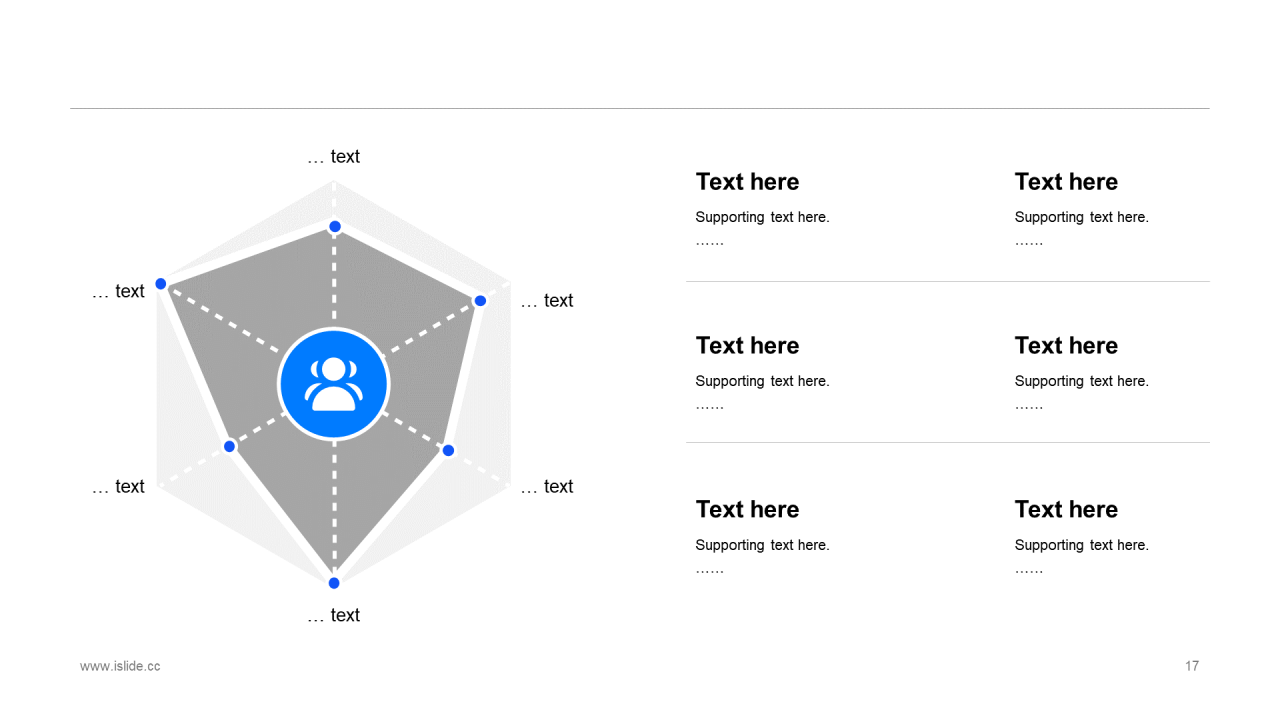Select the first-row left 'Text here' heading
The height and width of the screenshot is (720, 1280).
point(747,182)
